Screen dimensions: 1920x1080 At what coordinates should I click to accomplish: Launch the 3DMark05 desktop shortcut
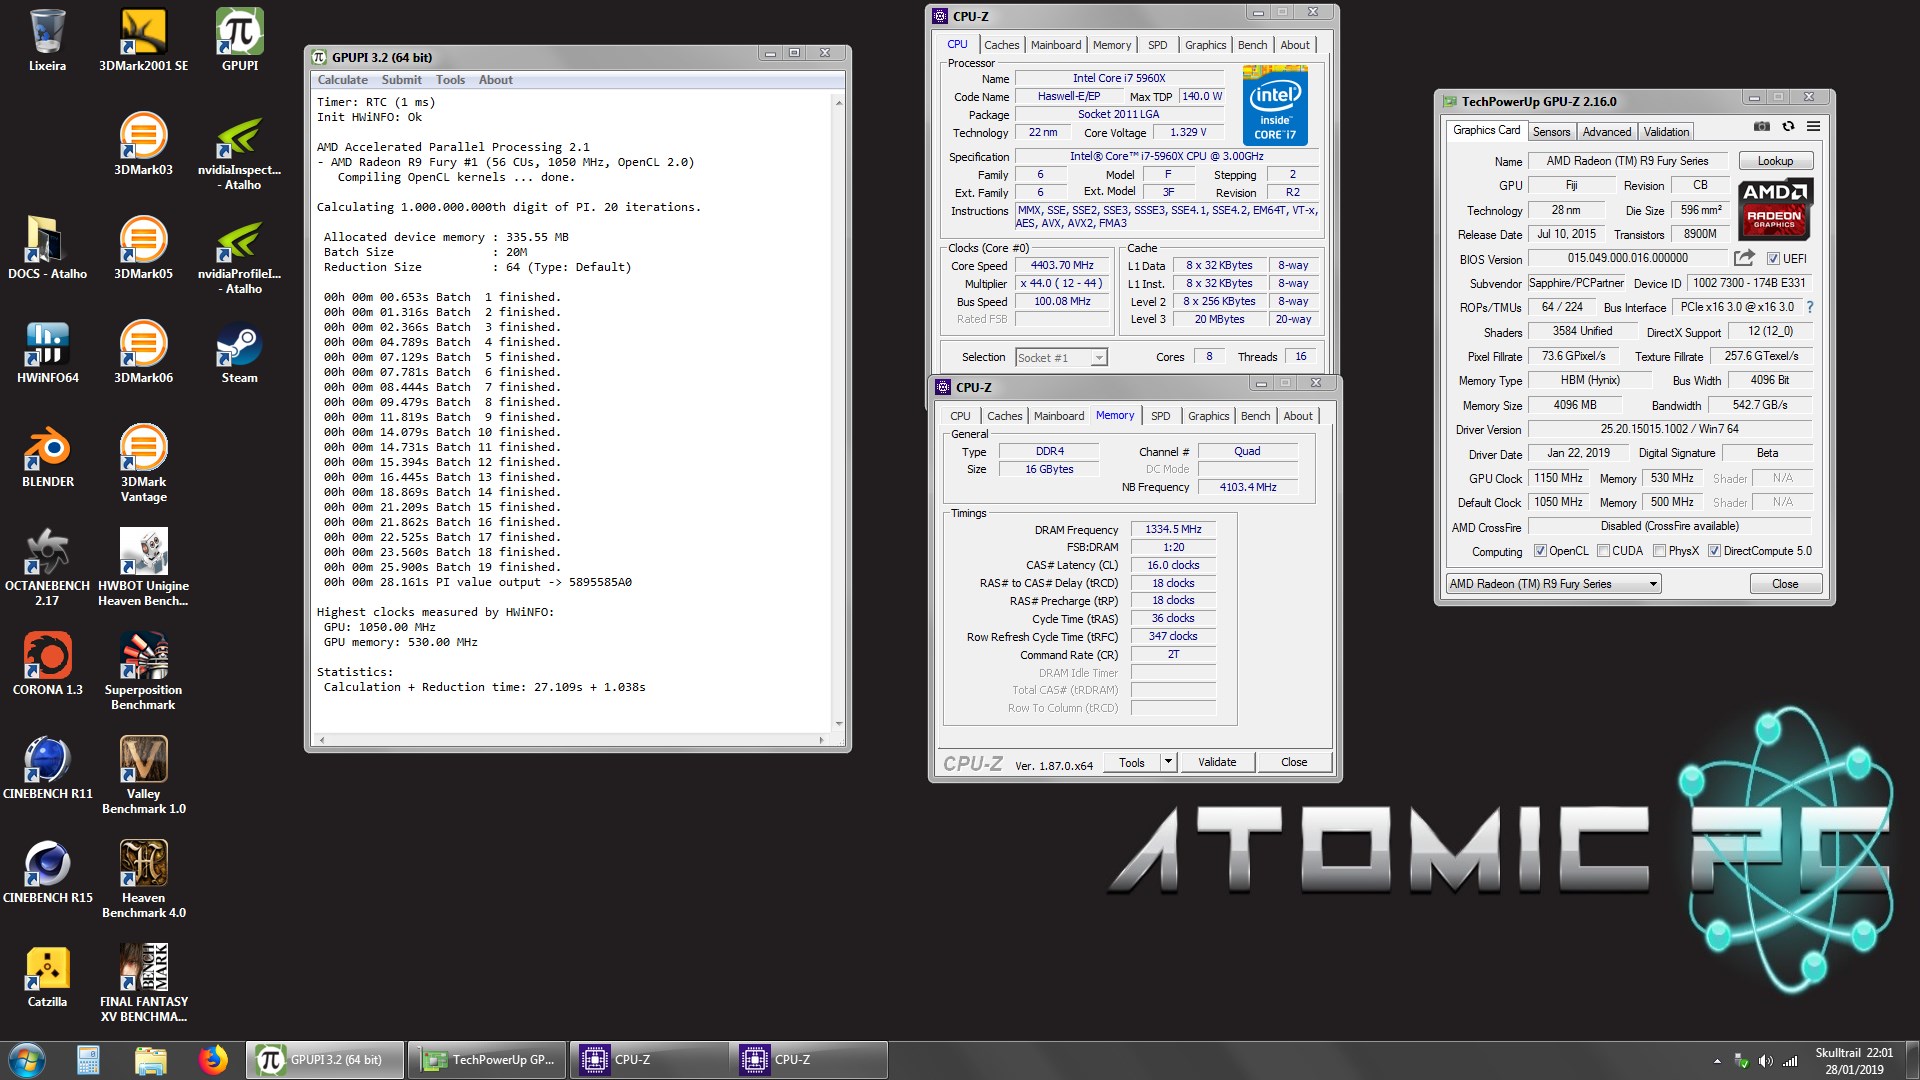pos(143,248)
